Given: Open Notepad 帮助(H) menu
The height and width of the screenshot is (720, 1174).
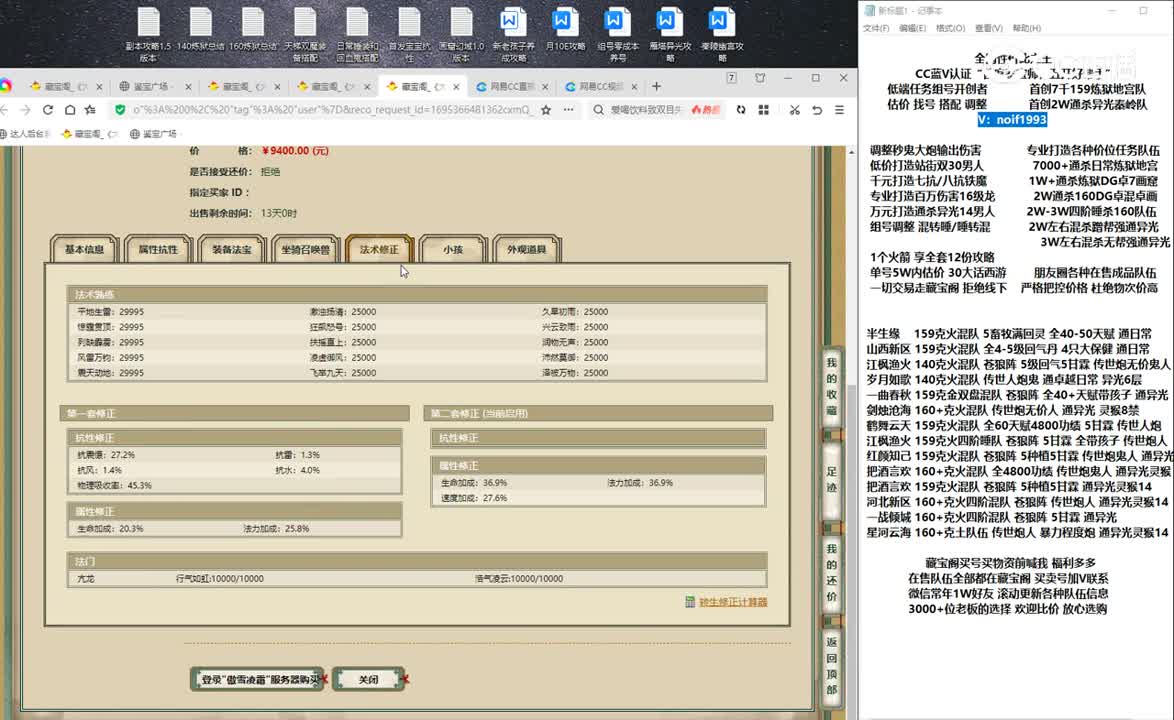Looking at the screenshot, I should [x=1027, y=28].
